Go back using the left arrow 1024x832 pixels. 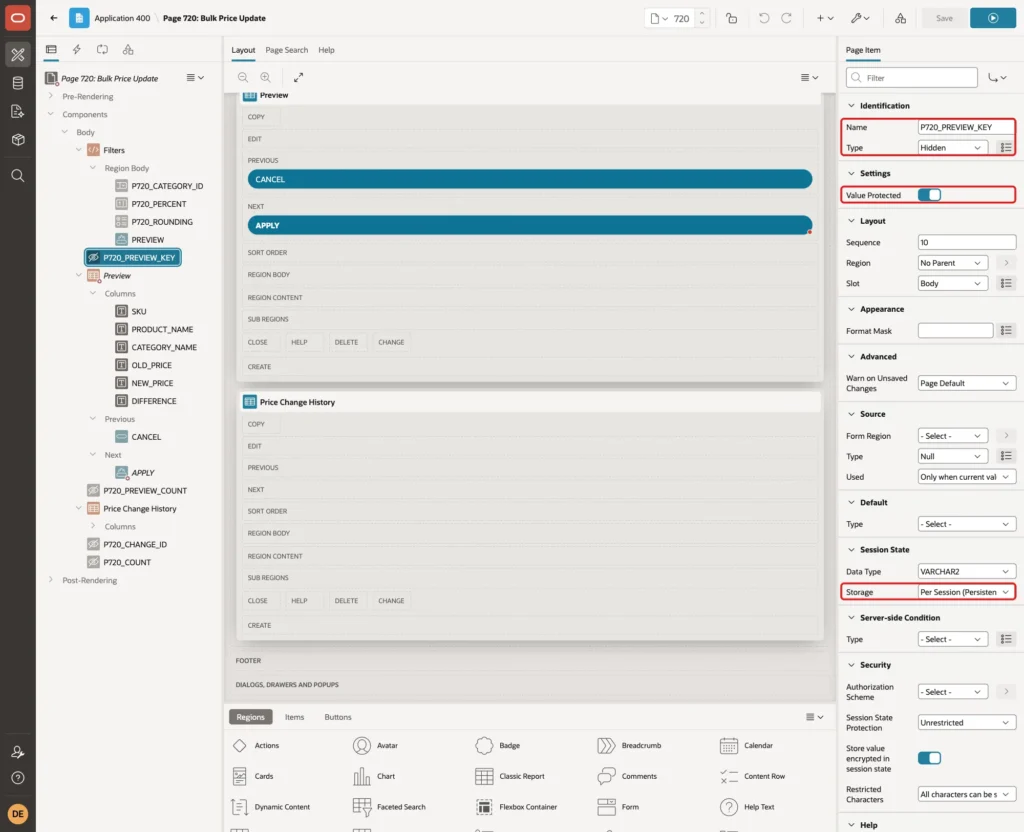[x=54, y=18]
